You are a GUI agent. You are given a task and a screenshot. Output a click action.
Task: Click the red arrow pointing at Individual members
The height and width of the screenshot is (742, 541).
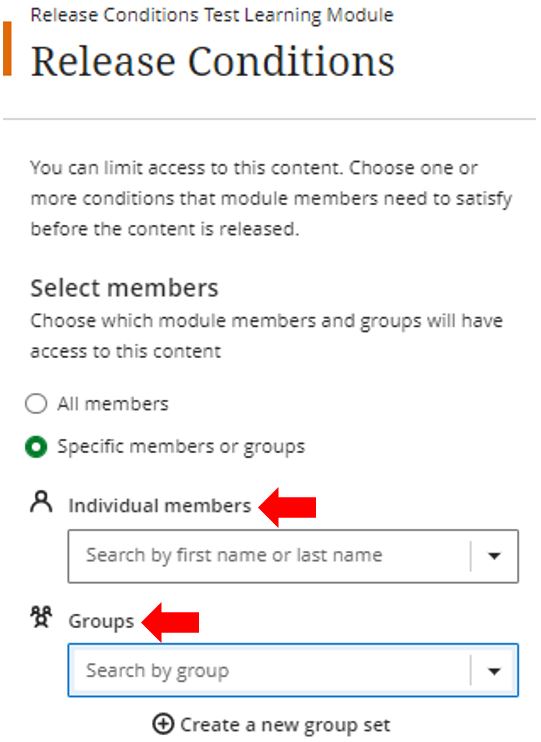tap(287, 507)
